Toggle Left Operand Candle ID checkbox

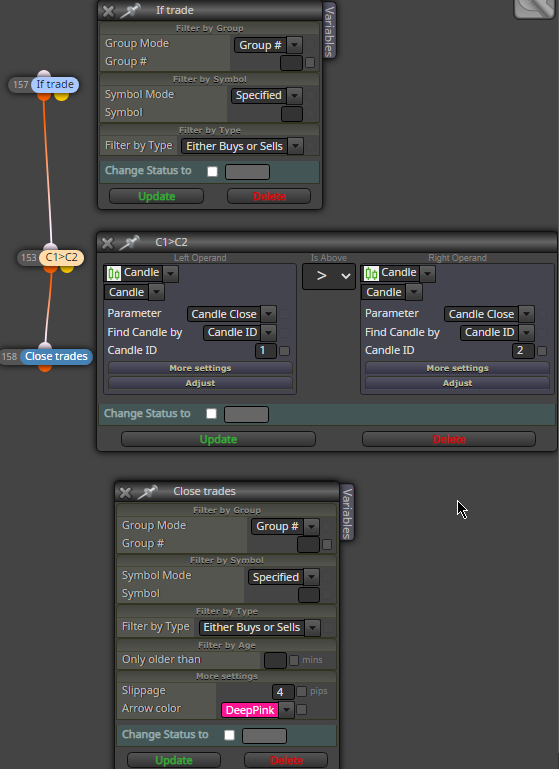point(284,351)
